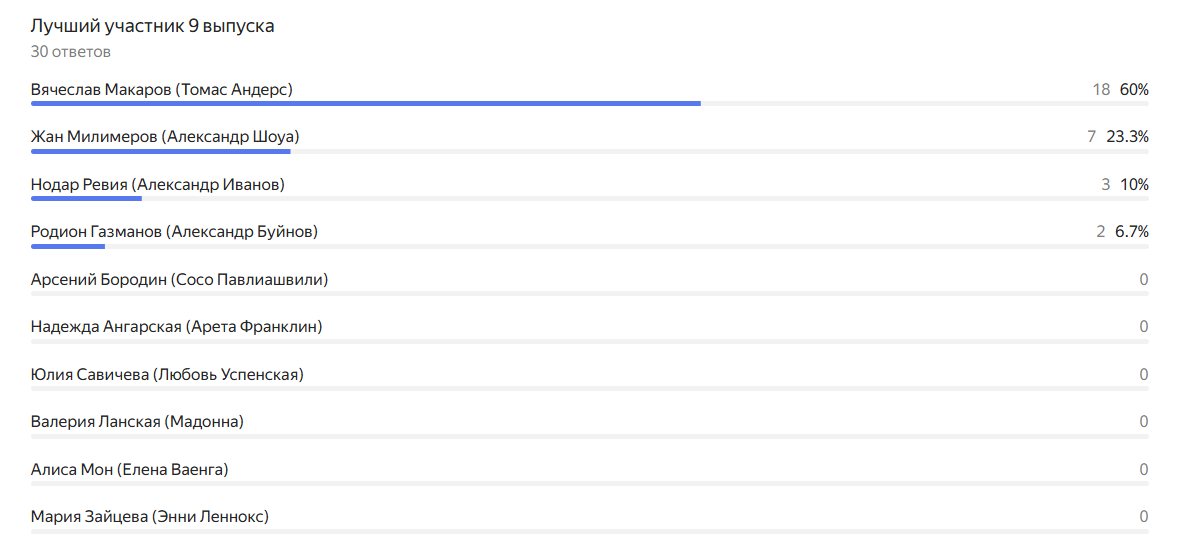Select the Валерия Ланская (Мадонна) option
1177x547 pixels.
[x=137, y=422]
